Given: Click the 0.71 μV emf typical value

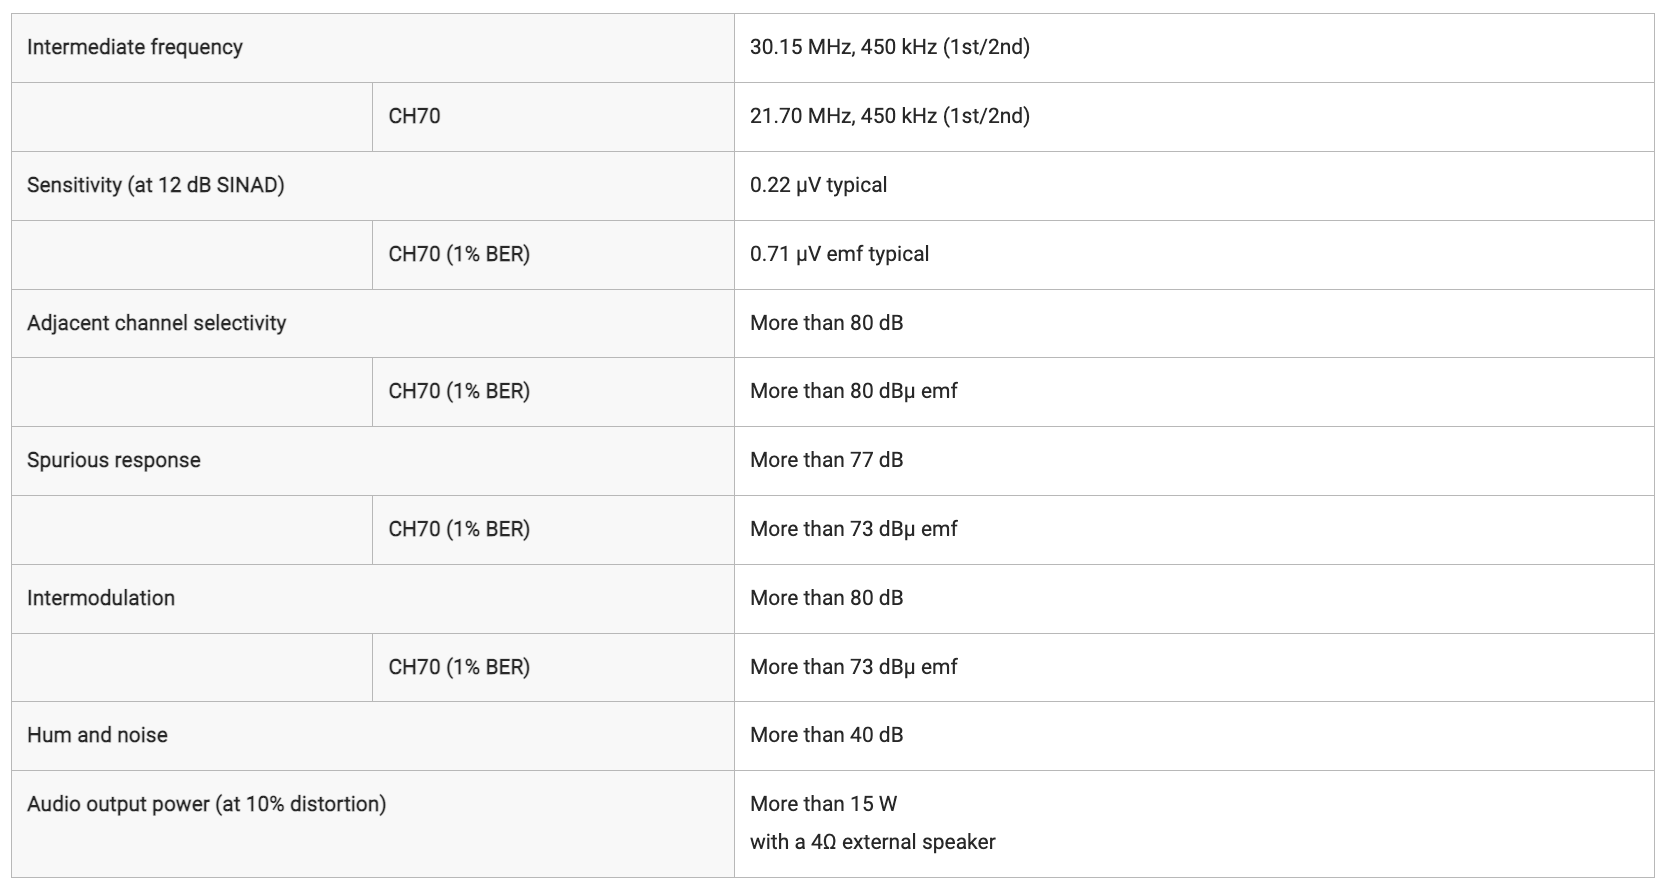Looking at the screenshot, I should 839,254.
